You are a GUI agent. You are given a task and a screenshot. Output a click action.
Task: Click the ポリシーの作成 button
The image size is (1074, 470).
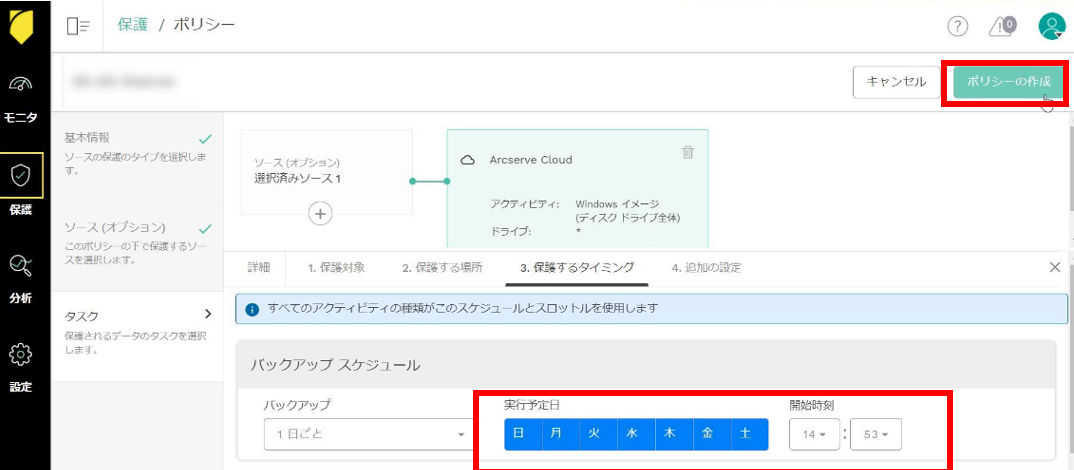pos(1001,82)
